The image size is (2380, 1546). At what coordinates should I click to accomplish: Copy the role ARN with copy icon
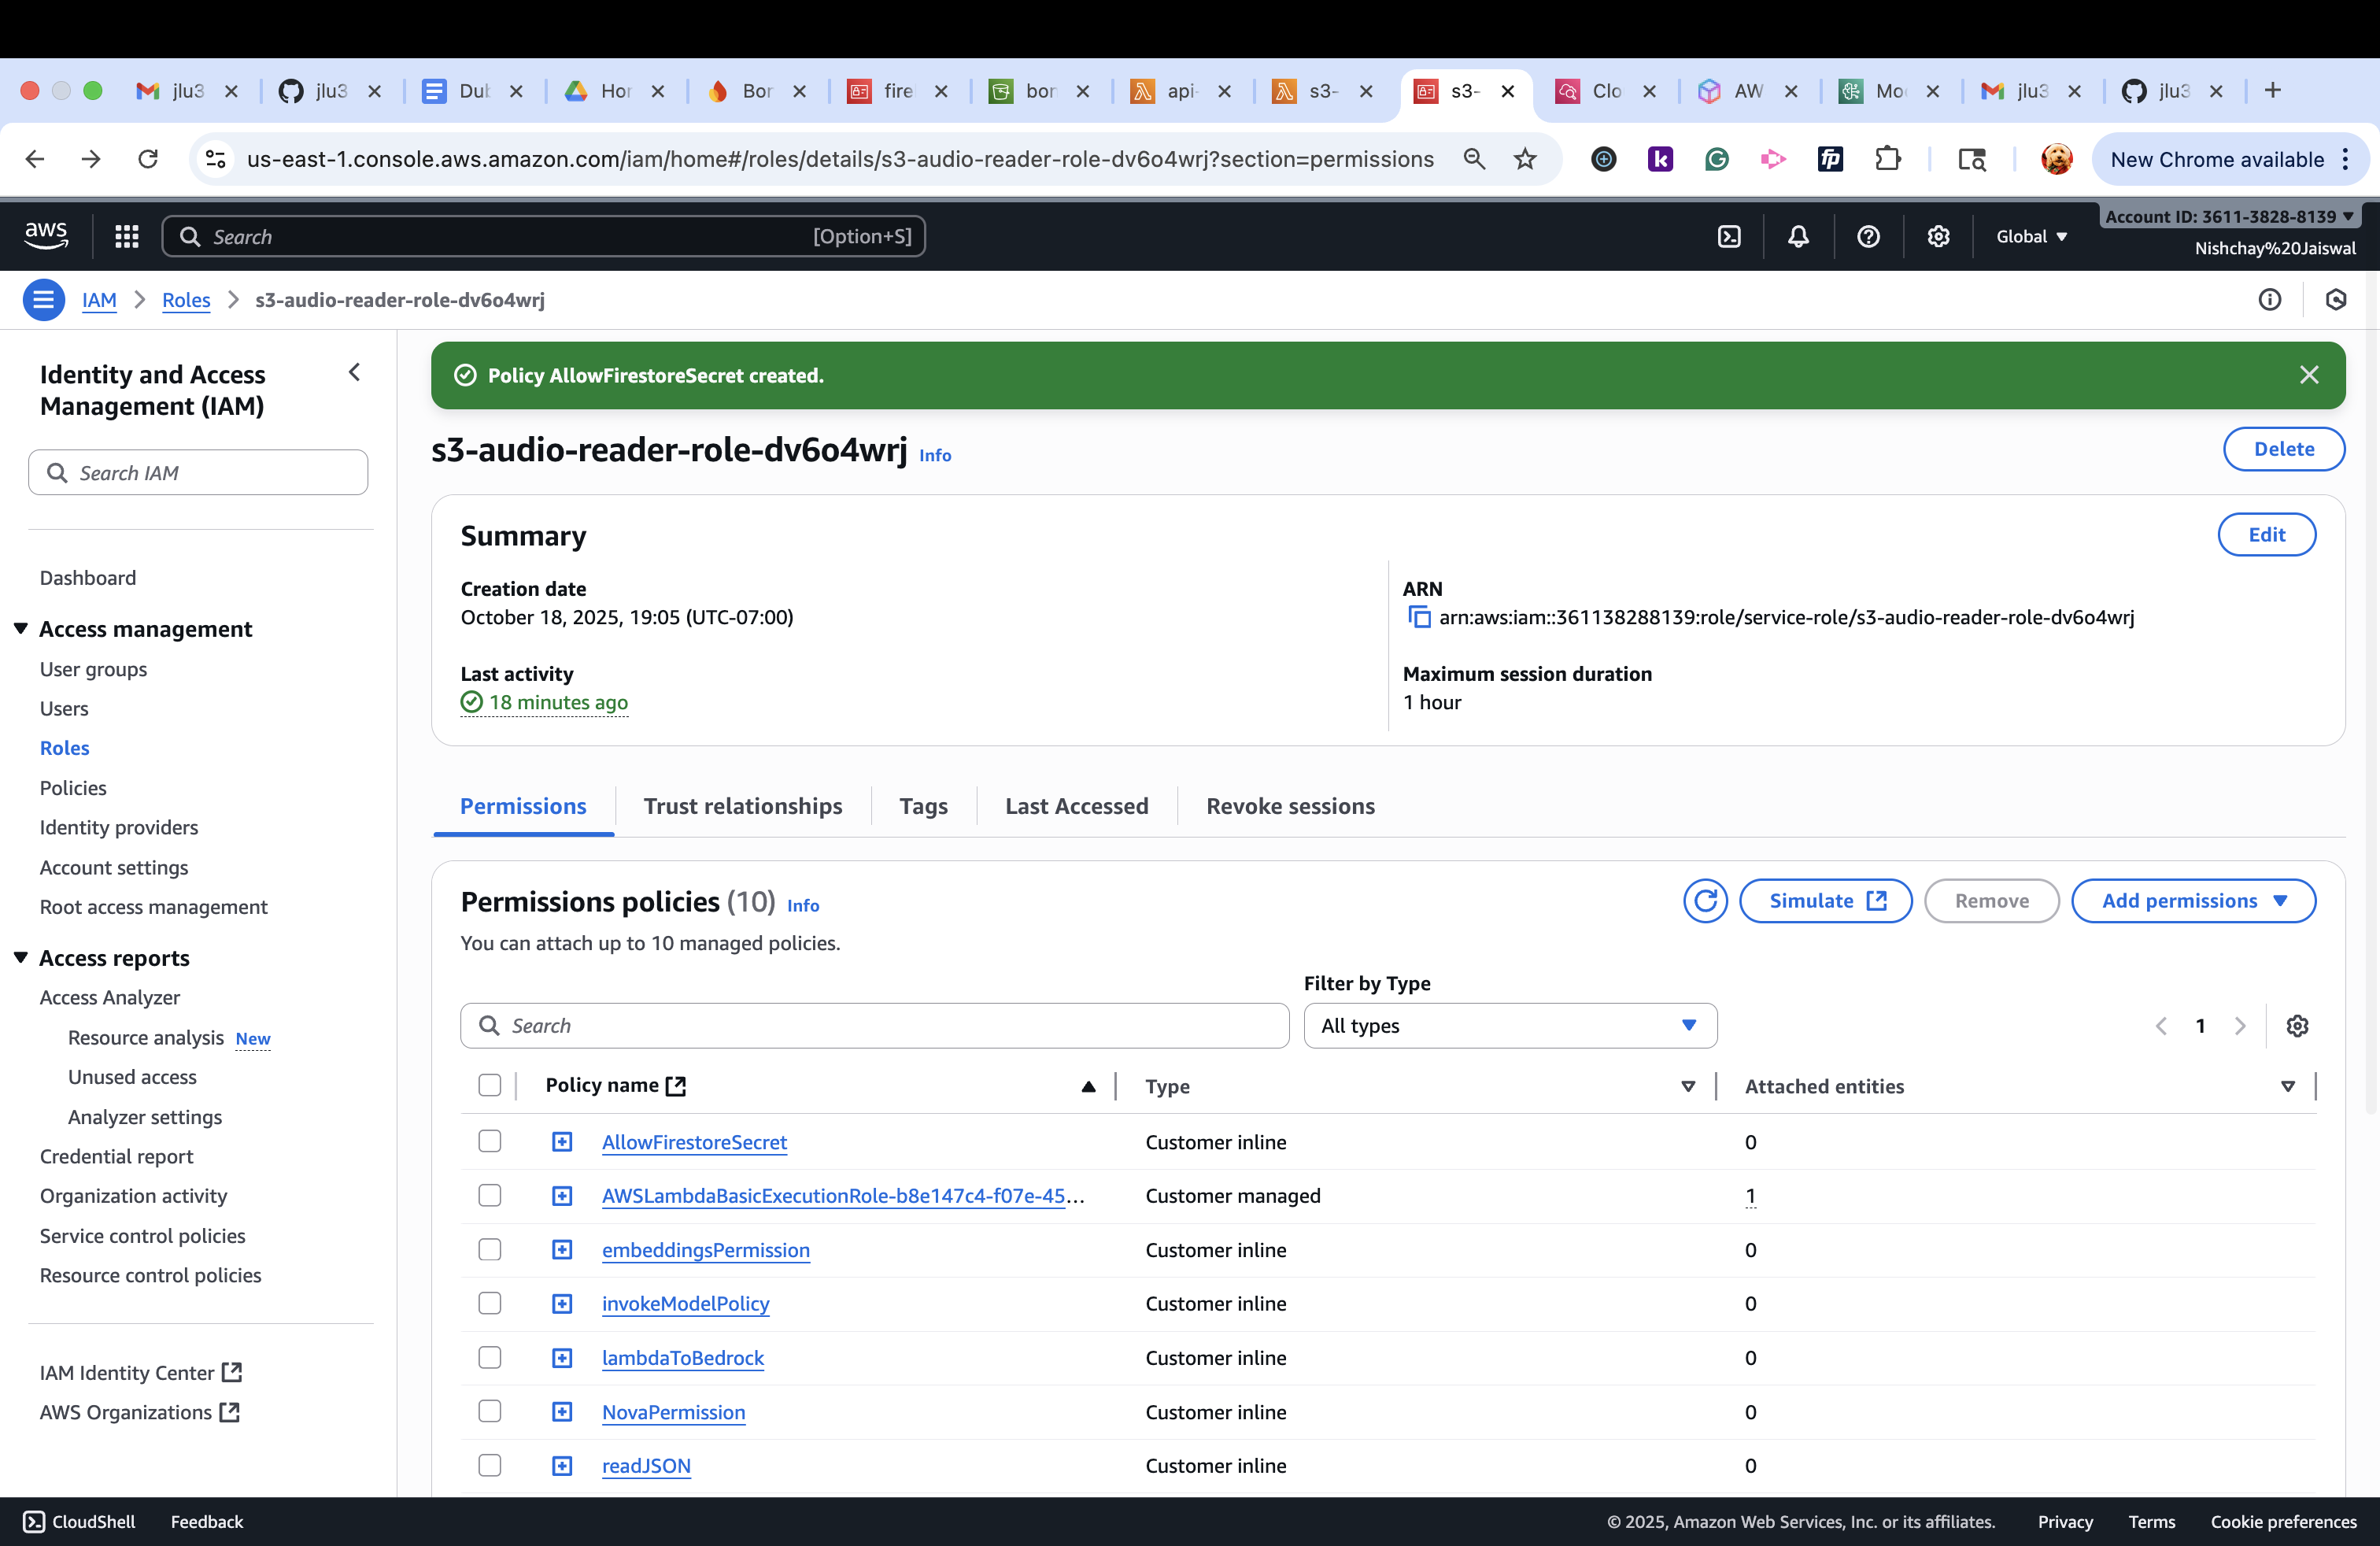(x=1419, y=617)
